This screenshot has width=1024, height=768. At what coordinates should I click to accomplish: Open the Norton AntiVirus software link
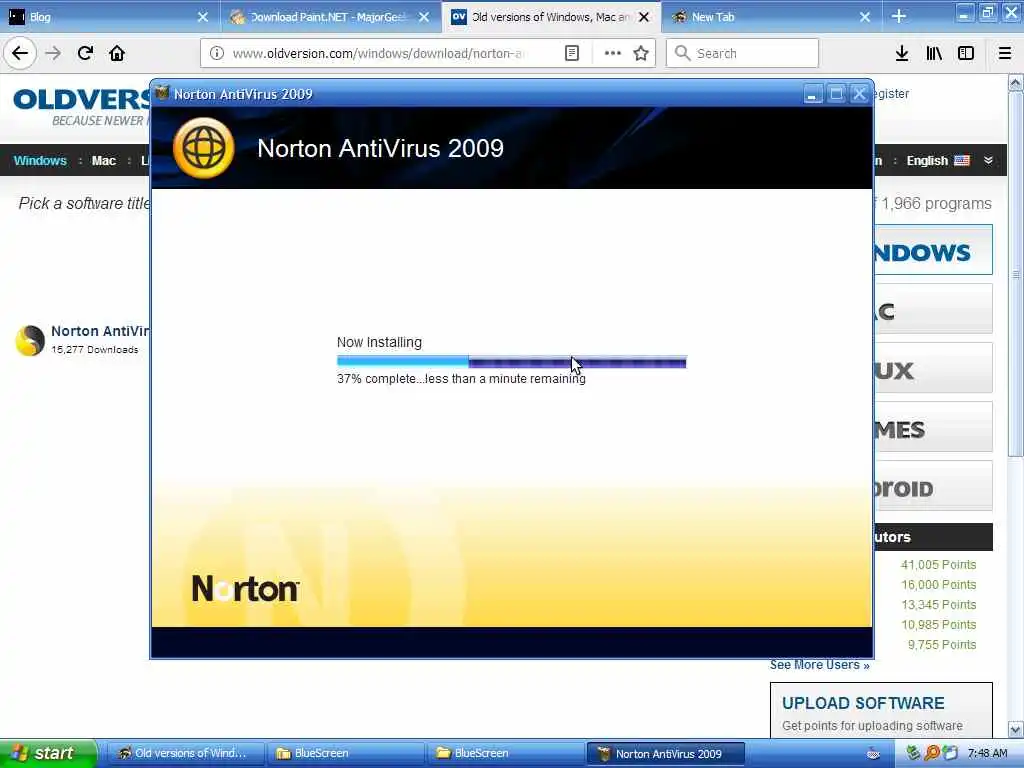click(x=100, y=331)
